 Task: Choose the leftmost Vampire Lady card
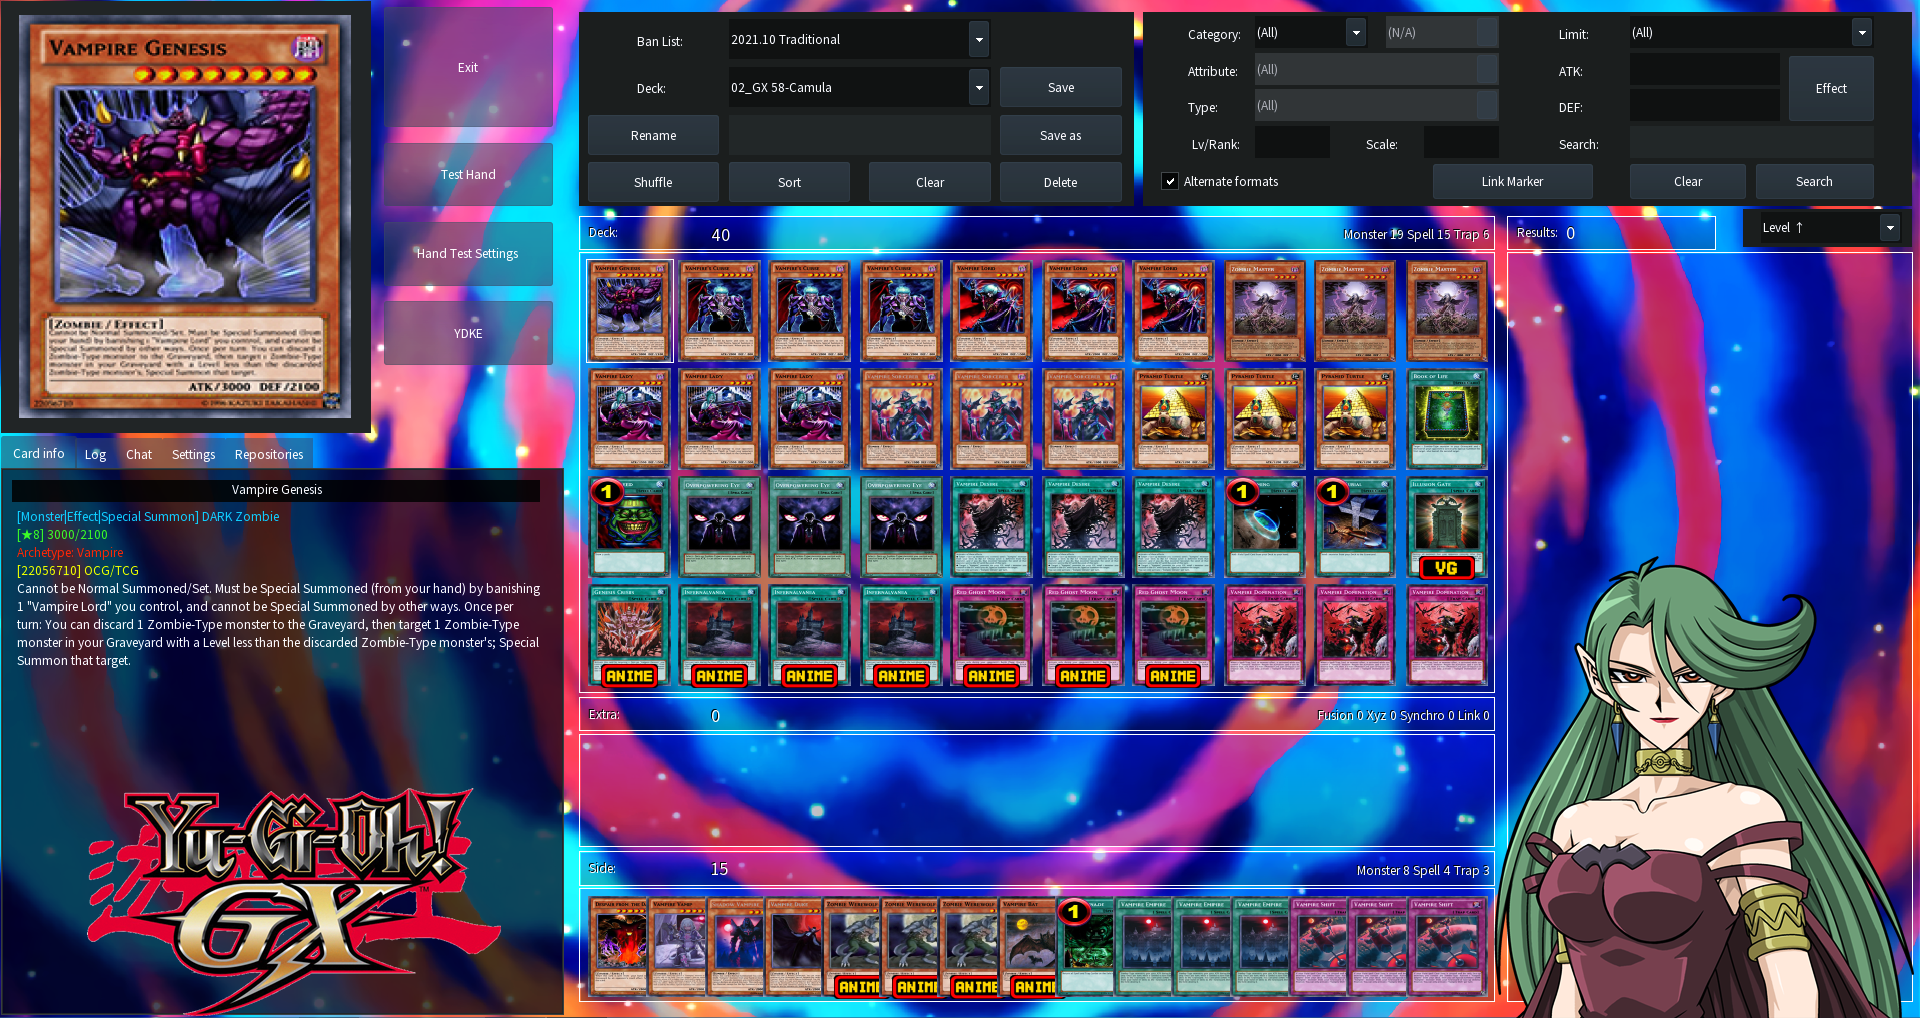(629, 419)
